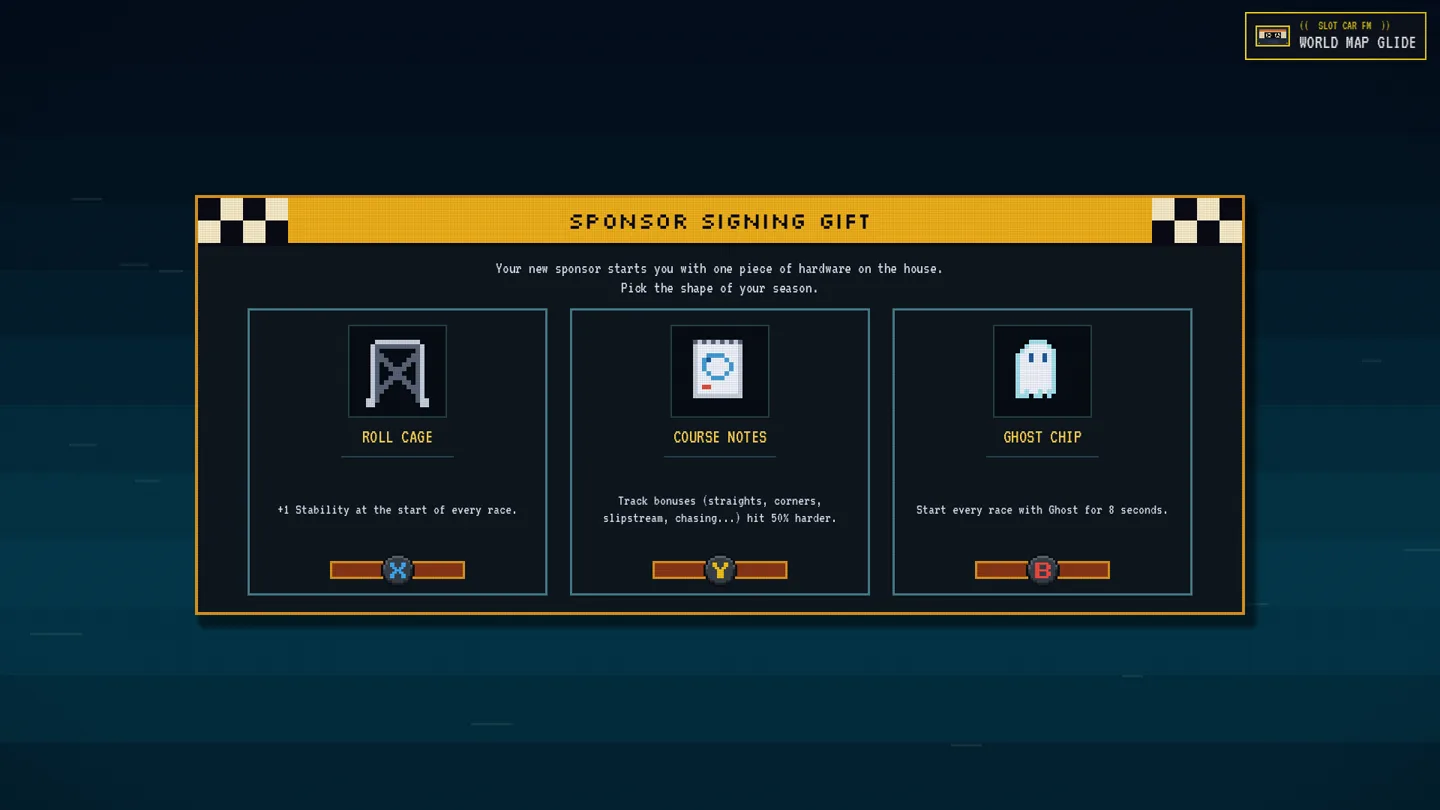Viewport: 1440px width, 810px height.
Task: Select Roll Cage with the X button
Action: coord(397,570)
